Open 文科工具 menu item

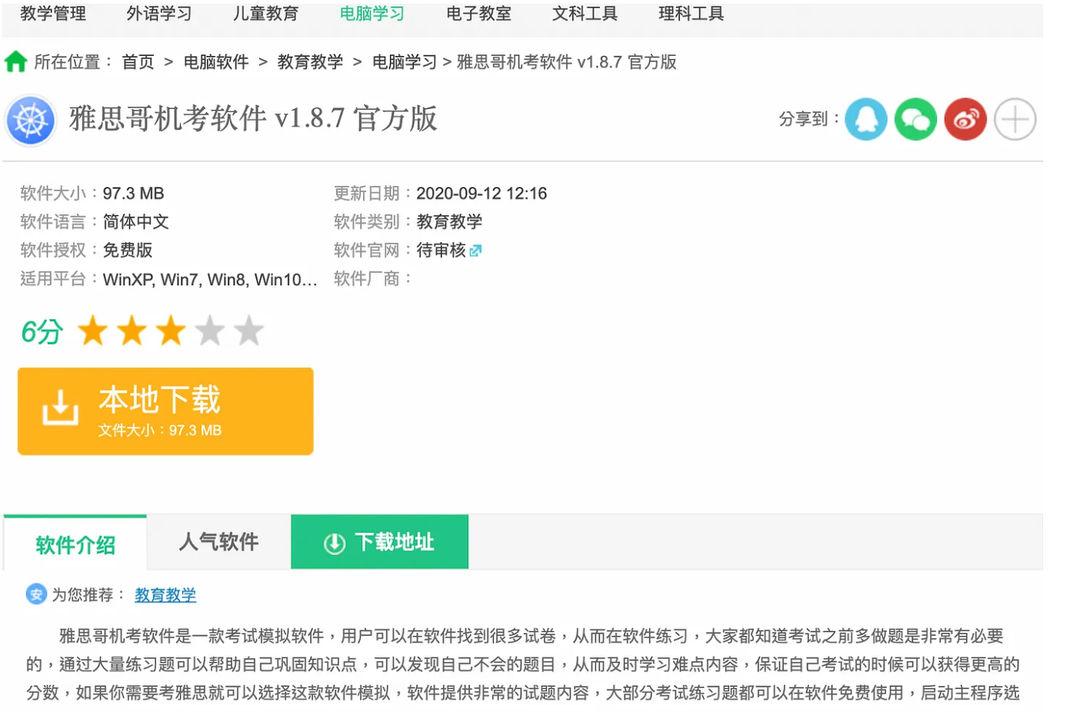(585, 14)
